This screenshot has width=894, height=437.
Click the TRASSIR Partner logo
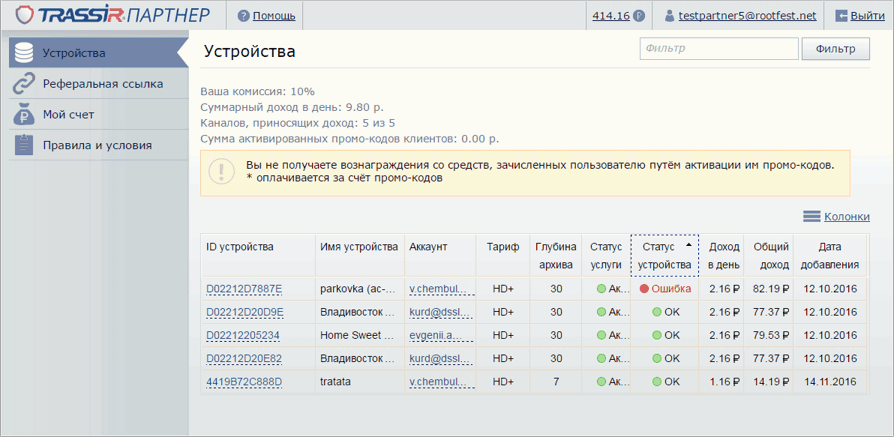click(111, 15)
